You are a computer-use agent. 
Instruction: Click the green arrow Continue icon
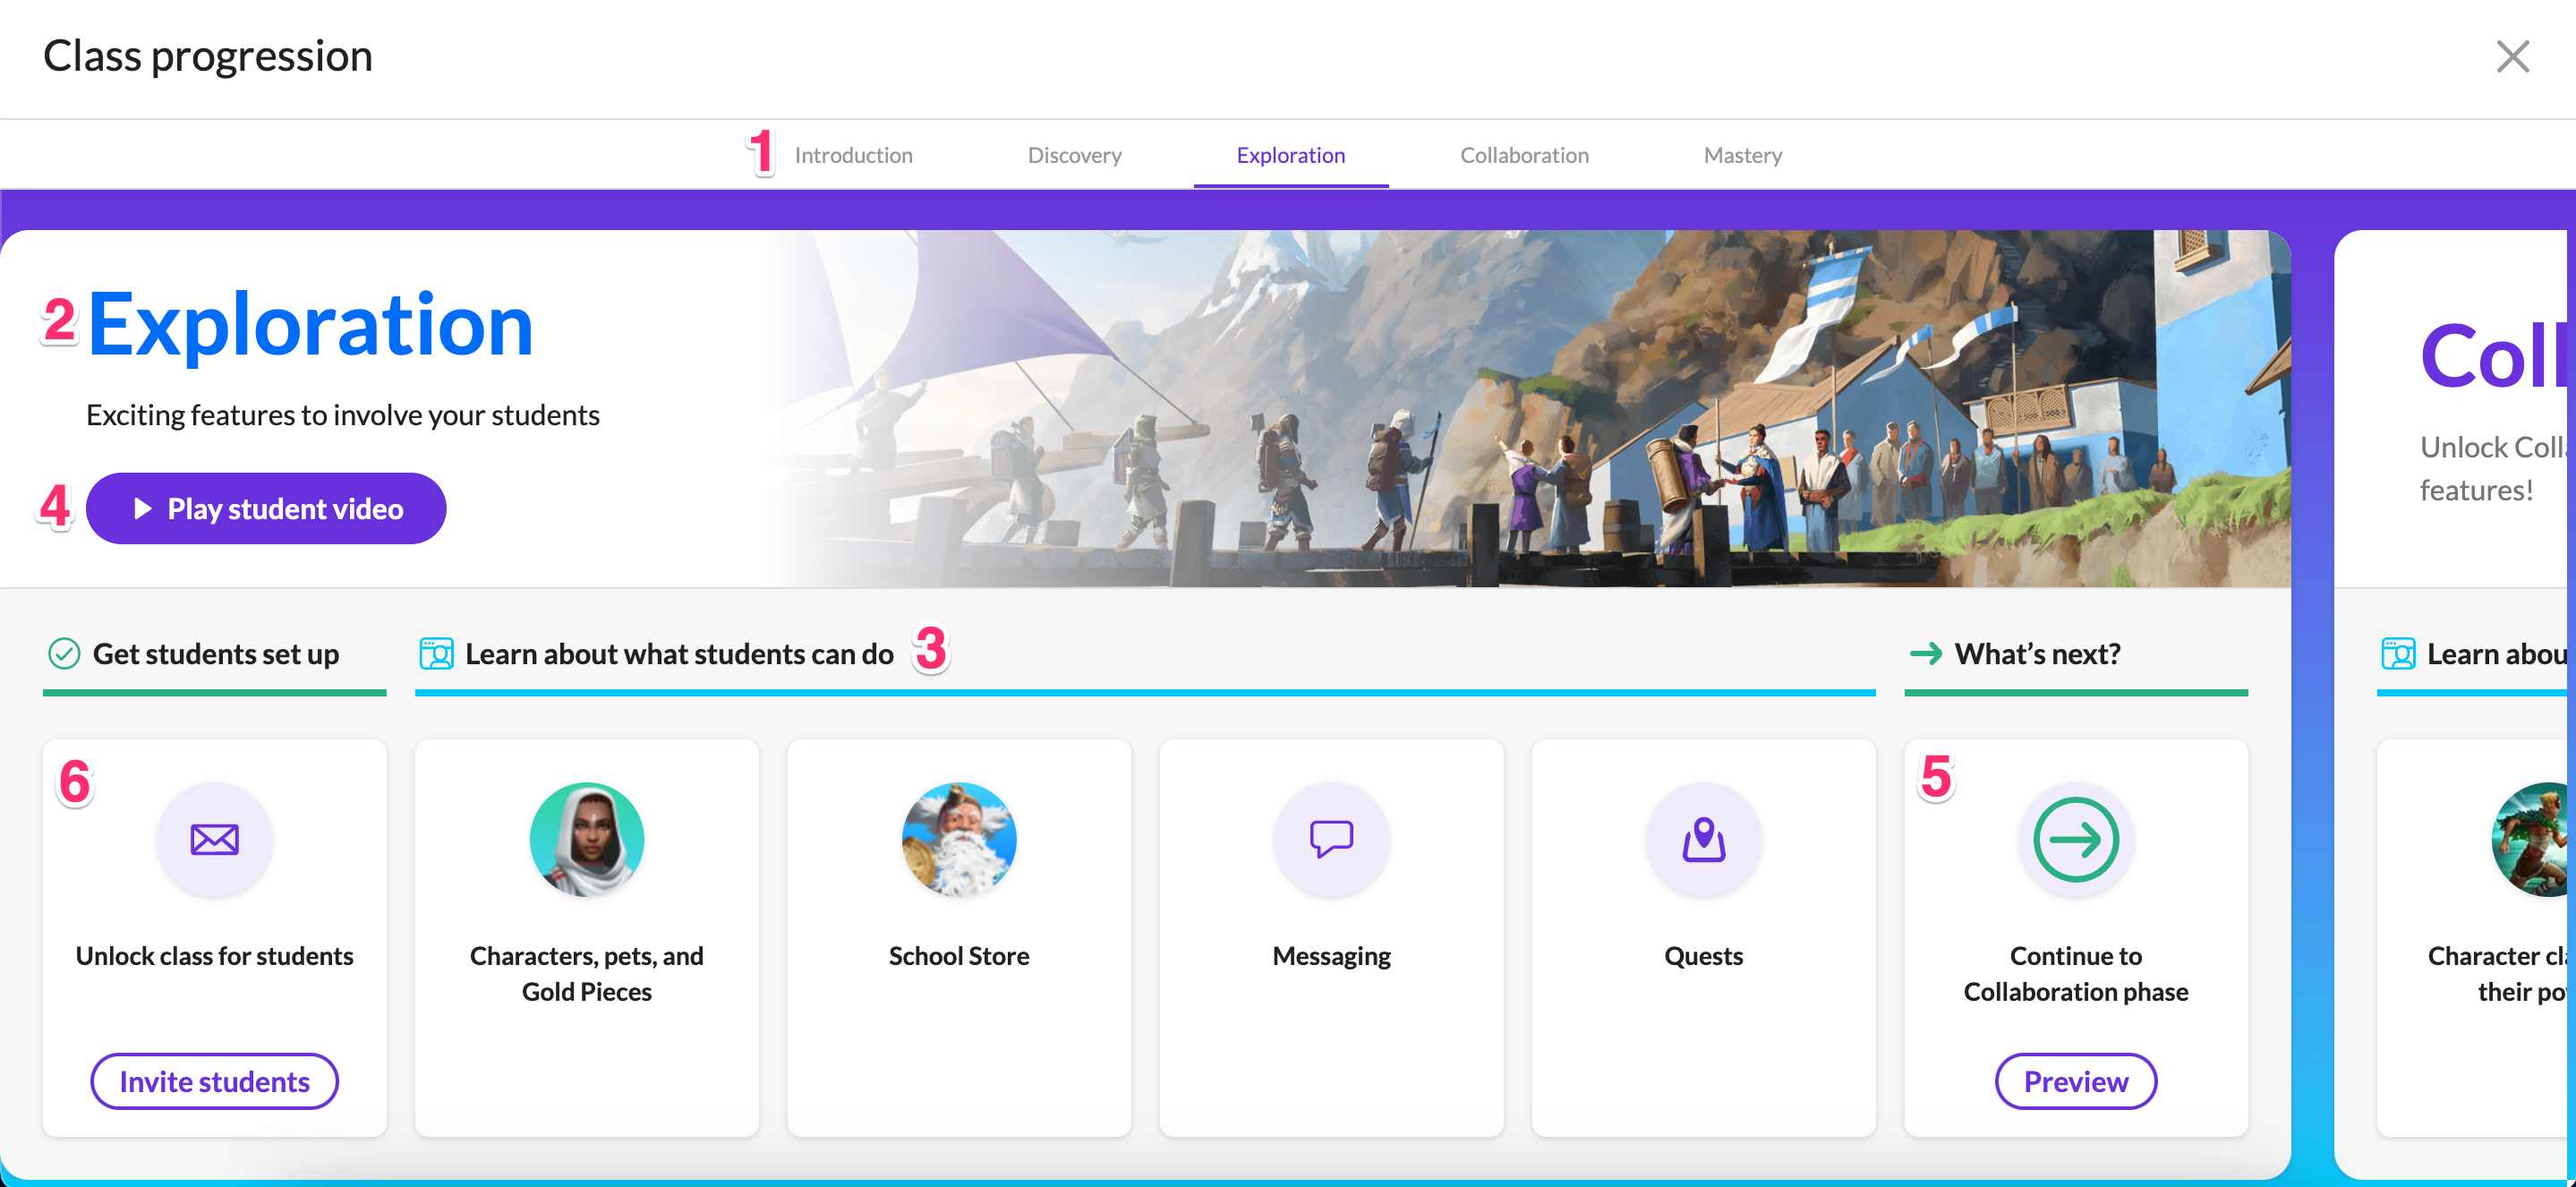[x=2076, y=839]
